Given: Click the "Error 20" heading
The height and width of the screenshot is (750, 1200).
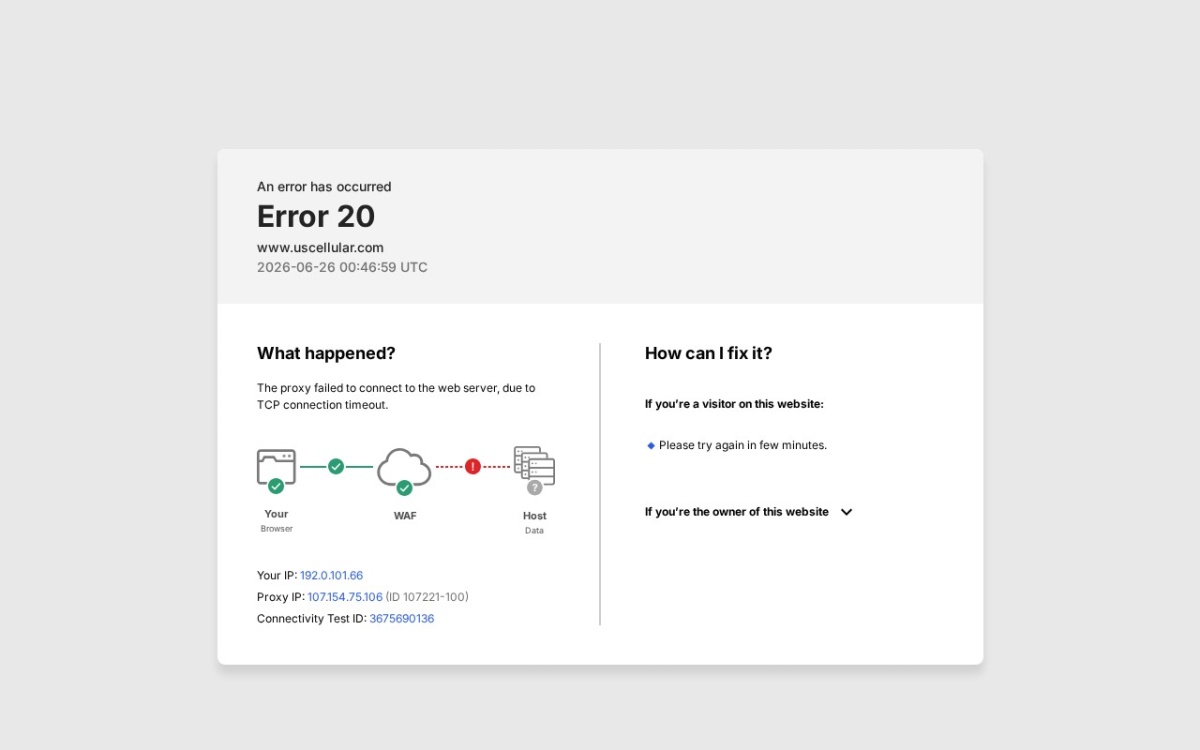Looking at the screenshot, I should 316,216.
